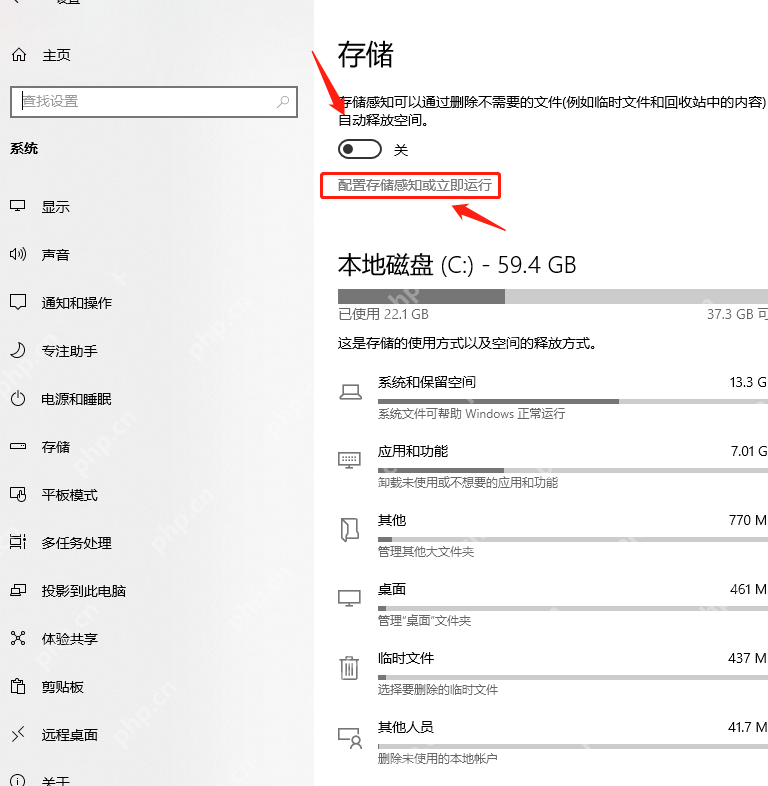Click the 卸载未使用或不想要的应用和功能 description
Screen dimensions: 768x786
tap(468, 483)
